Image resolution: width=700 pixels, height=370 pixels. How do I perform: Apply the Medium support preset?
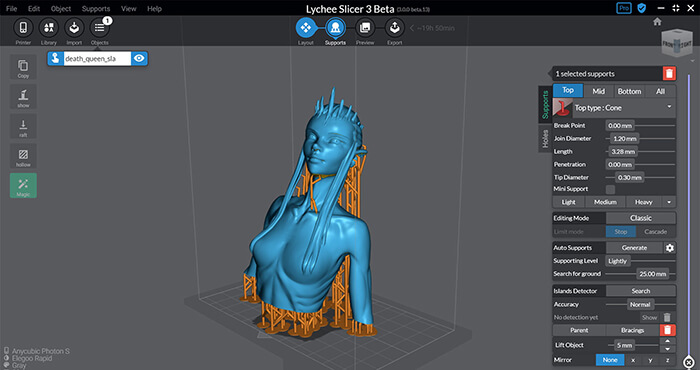click(x=605, y=202)
